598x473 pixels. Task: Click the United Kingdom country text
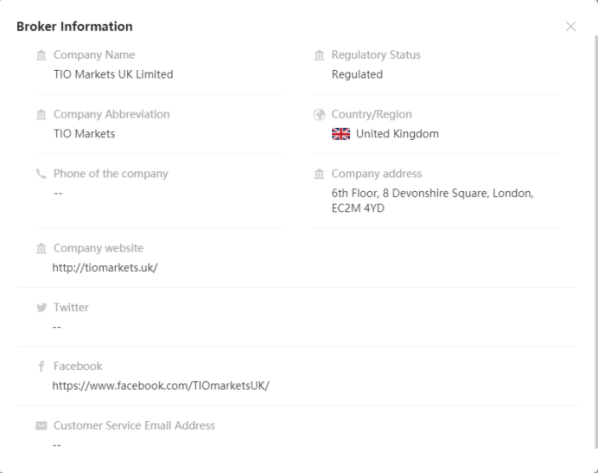tap(397, 134)
